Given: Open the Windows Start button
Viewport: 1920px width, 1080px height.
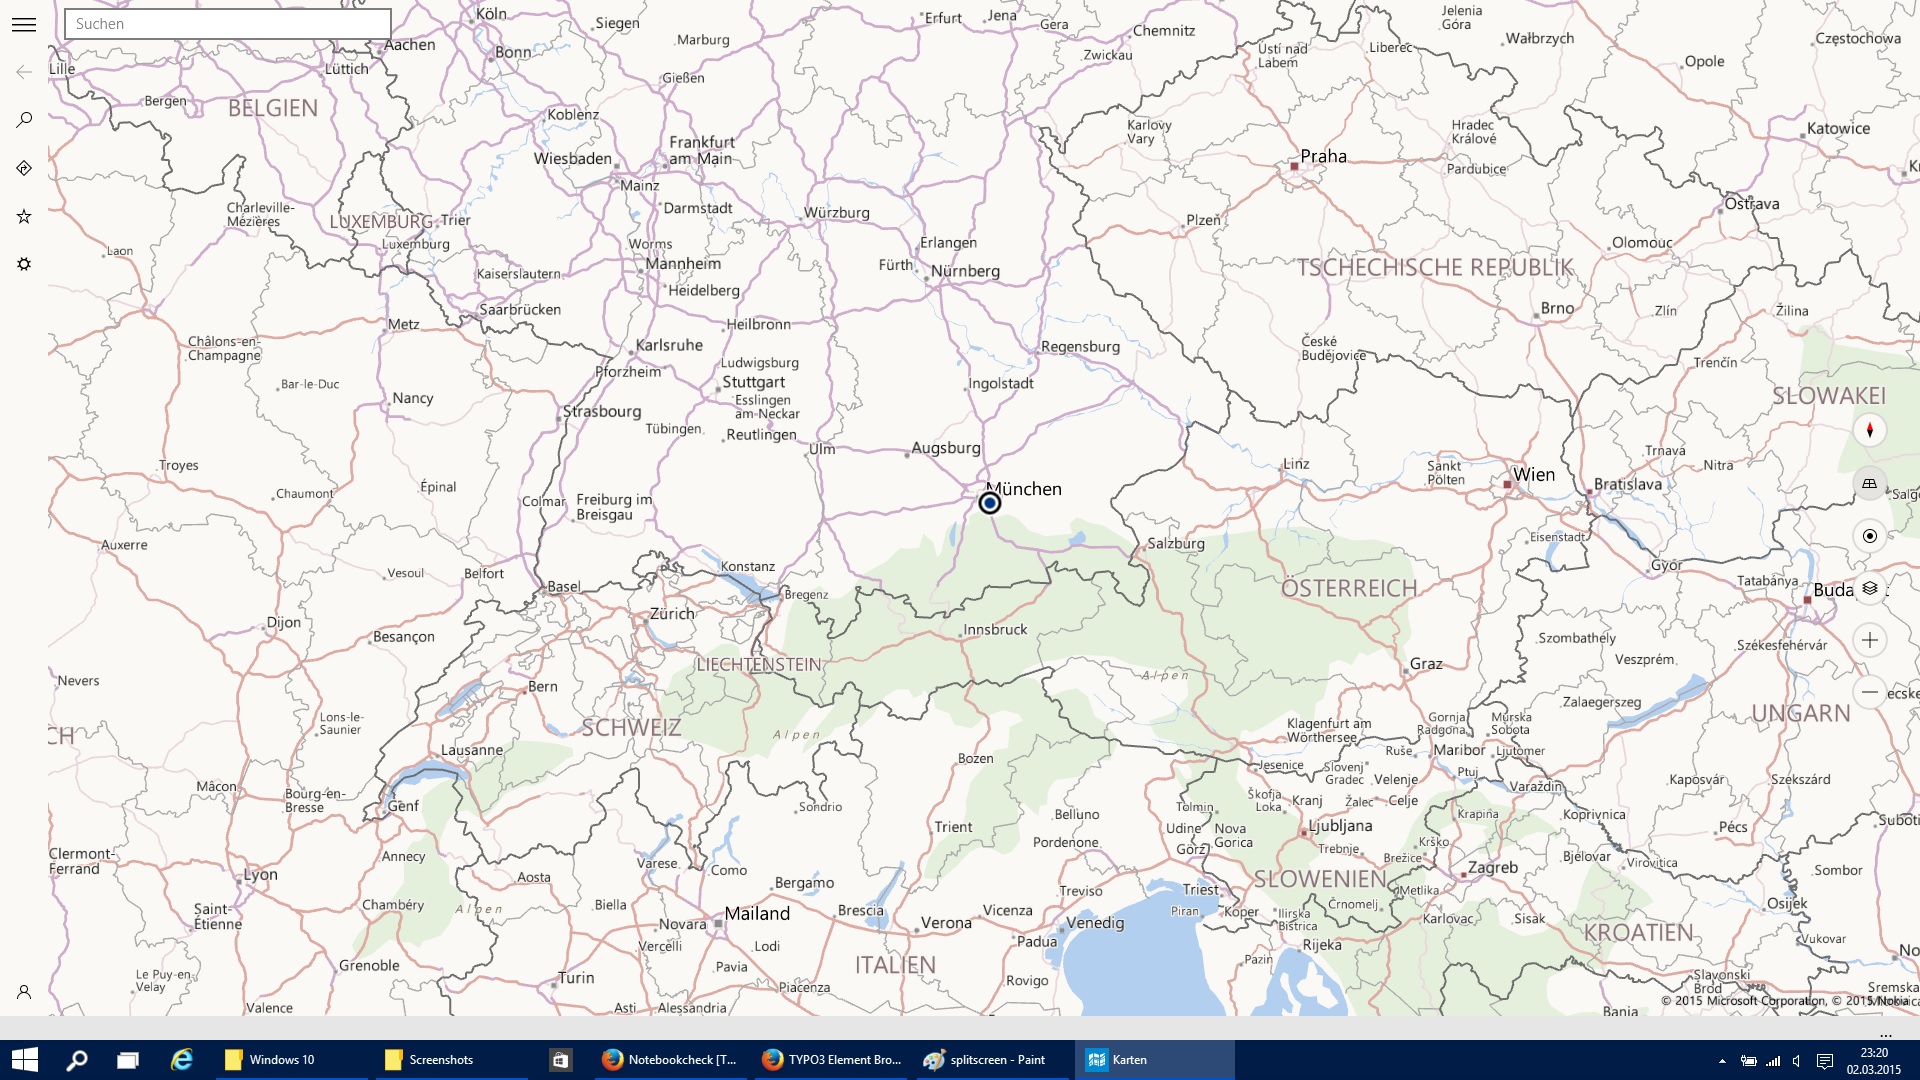Looking at the screenshot, I should (x=24, y=1060).
